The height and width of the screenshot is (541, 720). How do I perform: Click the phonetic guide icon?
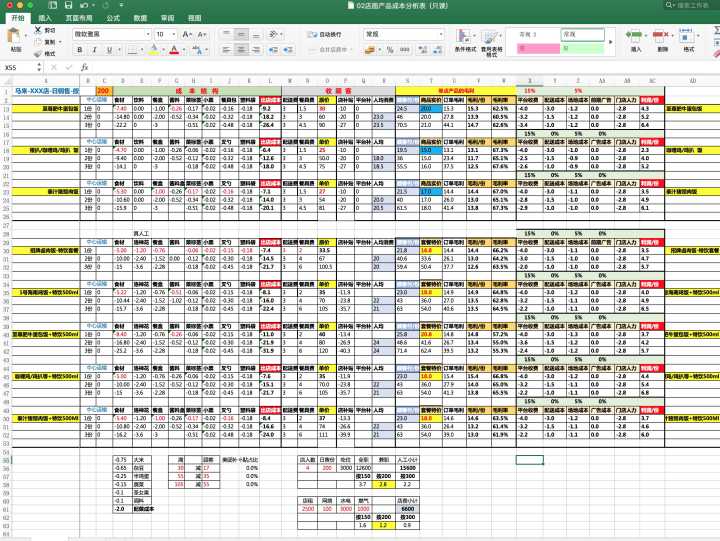coord(197,50)
